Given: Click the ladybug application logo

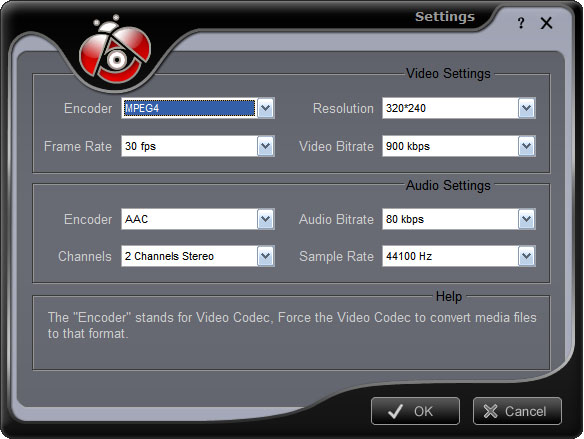Looking at the screenshot, I should point(115,50).
